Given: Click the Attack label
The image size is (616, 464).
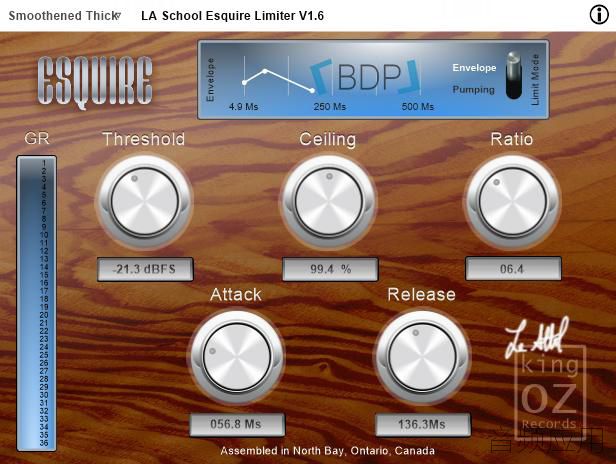Looking at the screenshot, I should point(236,295).
